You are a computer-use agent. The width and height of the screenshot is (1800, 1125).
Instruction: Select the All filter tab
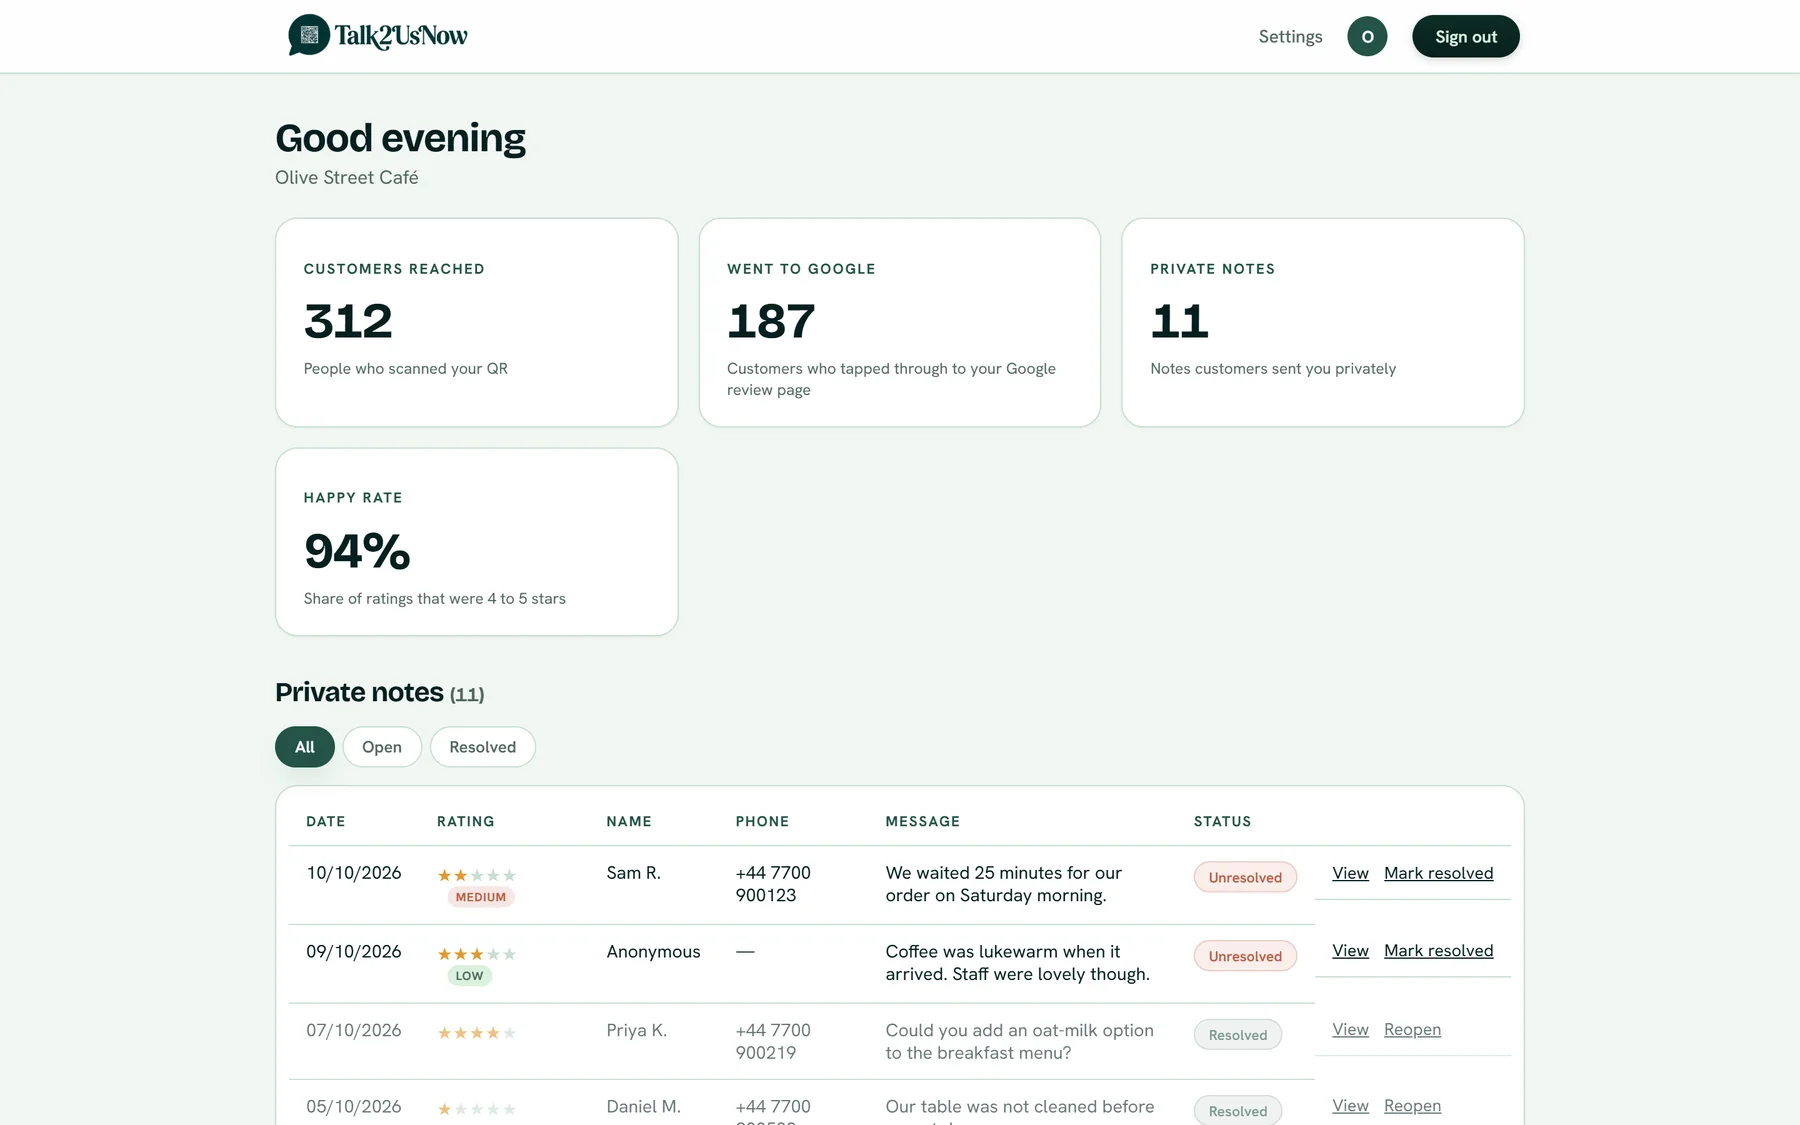point(305,747)
